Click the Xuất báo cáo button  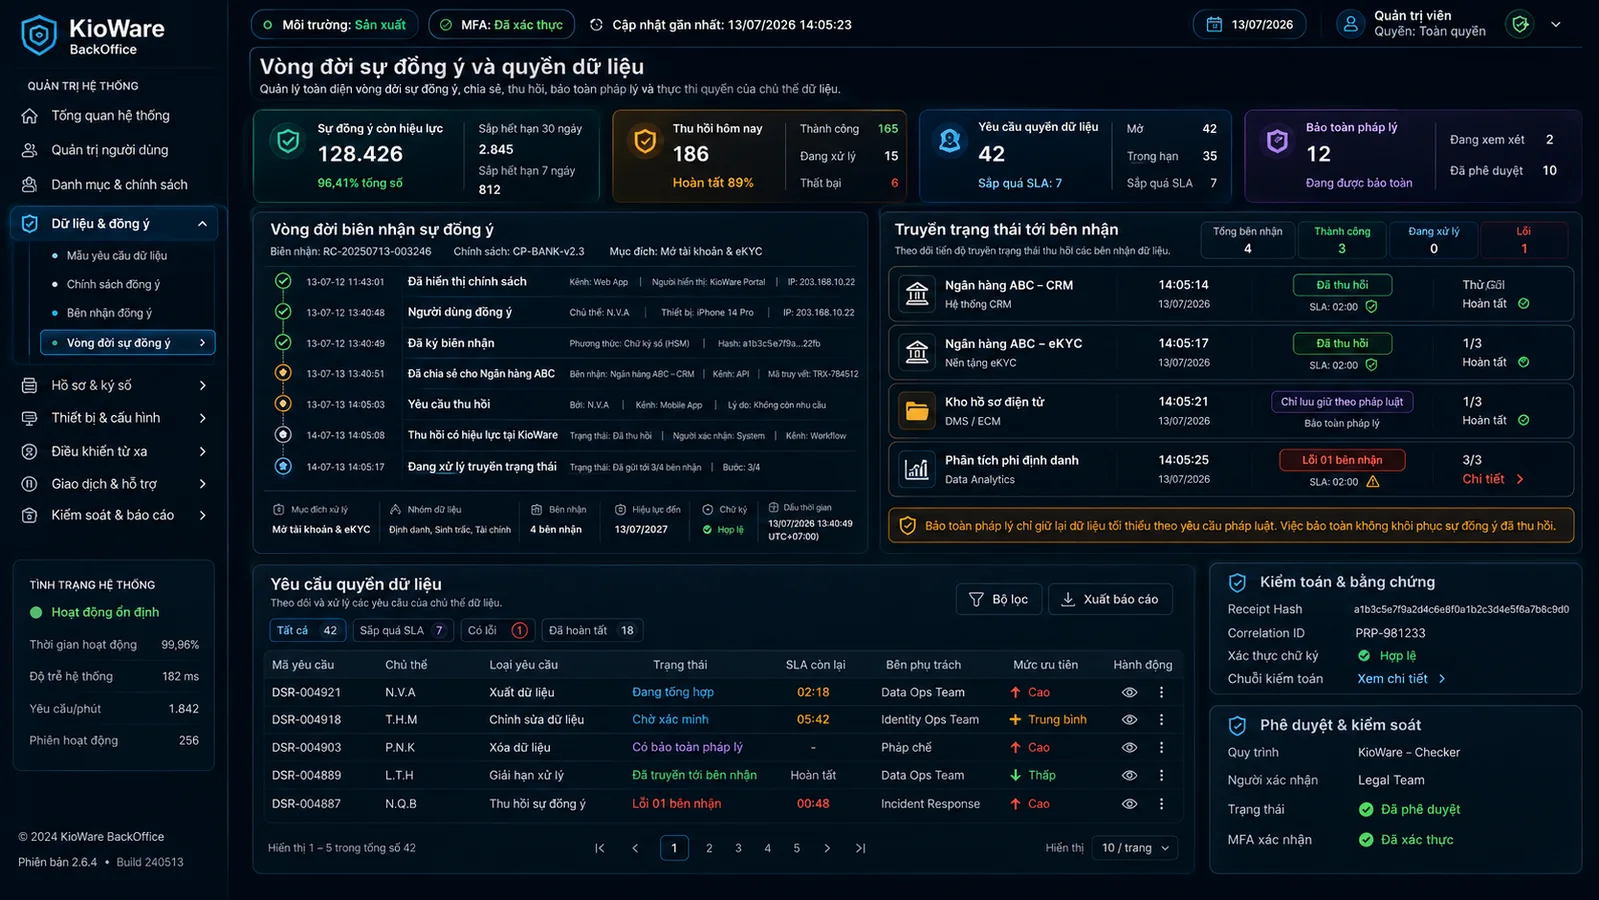click(x=1110, y=599)
